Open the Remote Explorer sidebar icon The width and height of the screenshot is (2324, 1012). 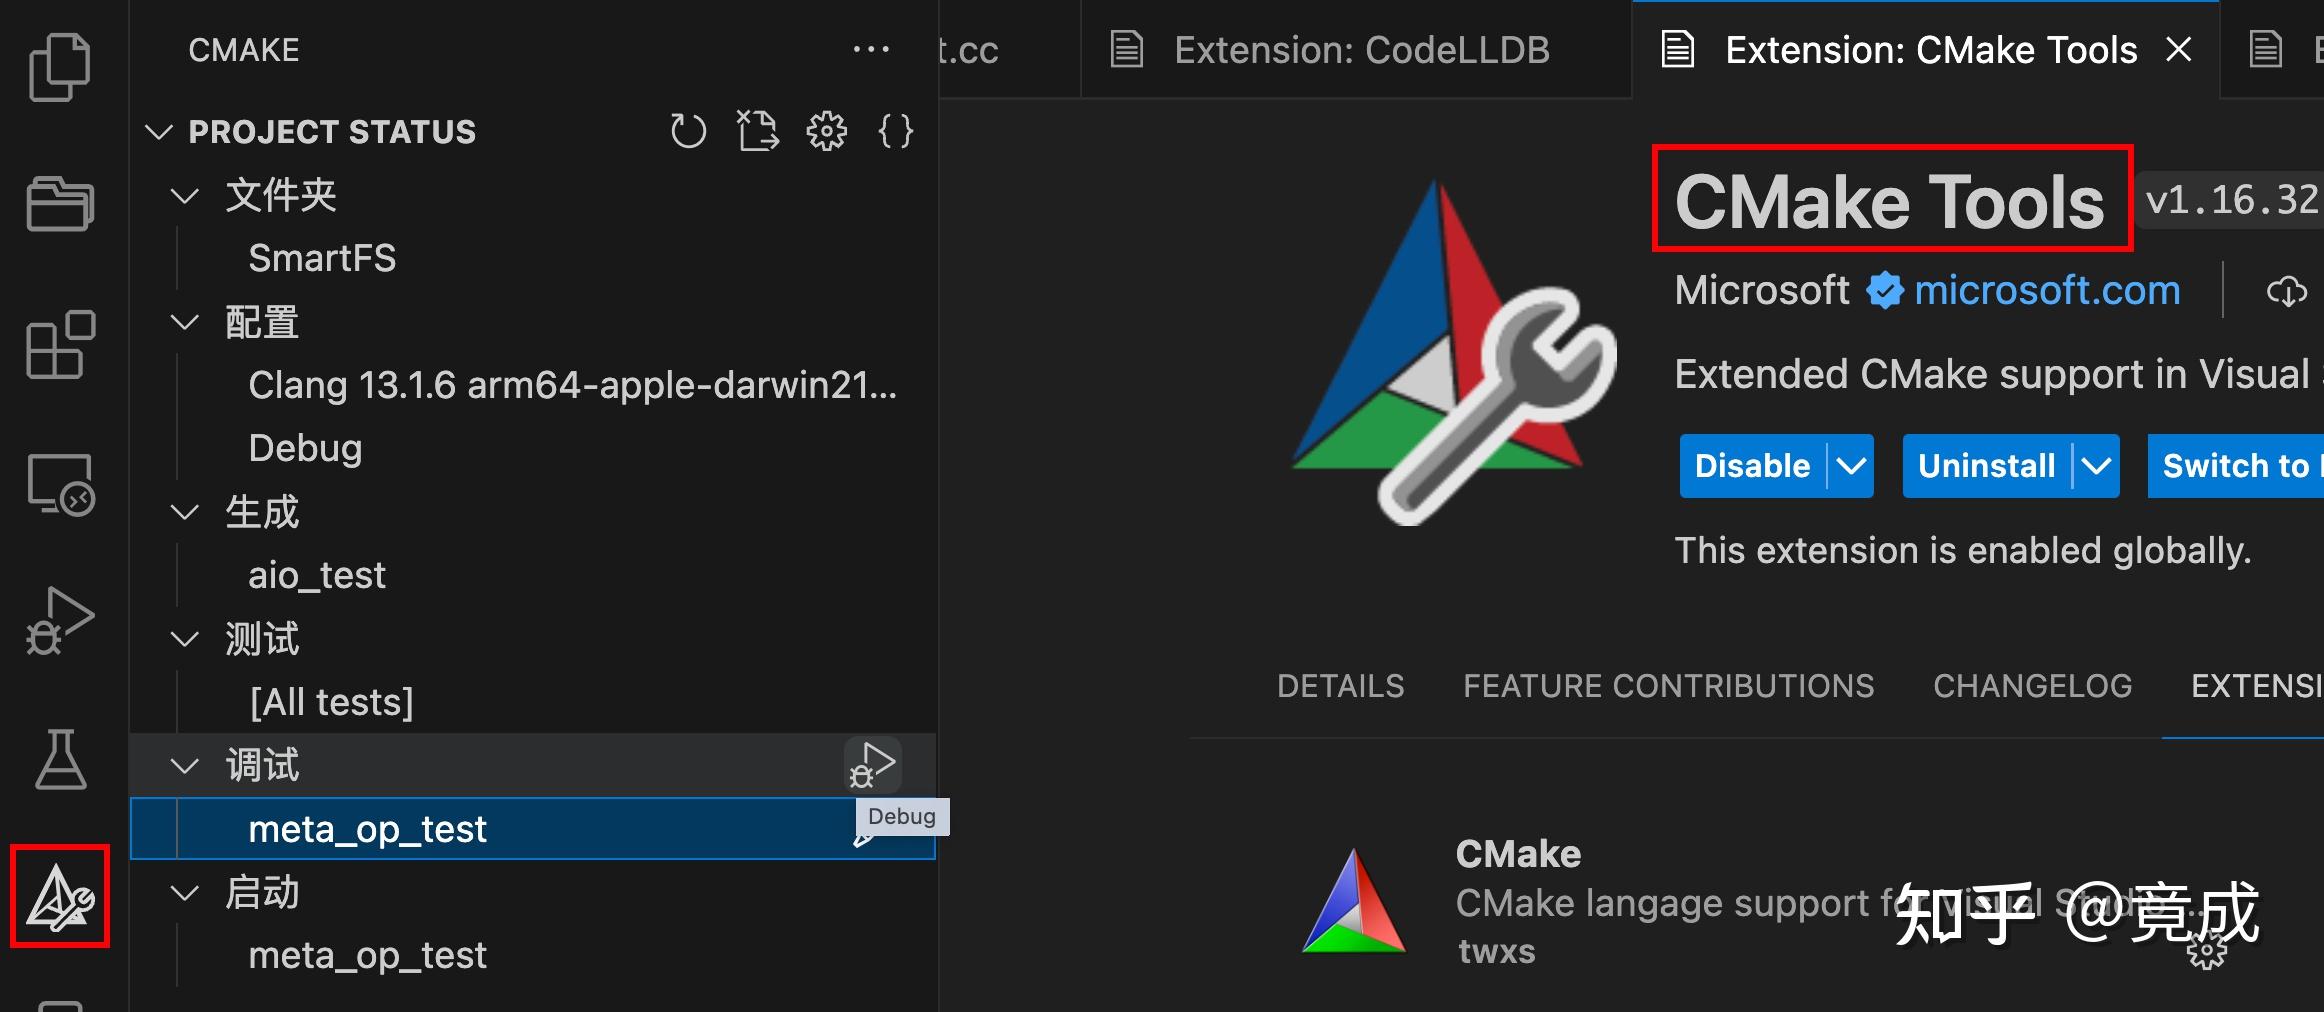click(x=60, y=483)
